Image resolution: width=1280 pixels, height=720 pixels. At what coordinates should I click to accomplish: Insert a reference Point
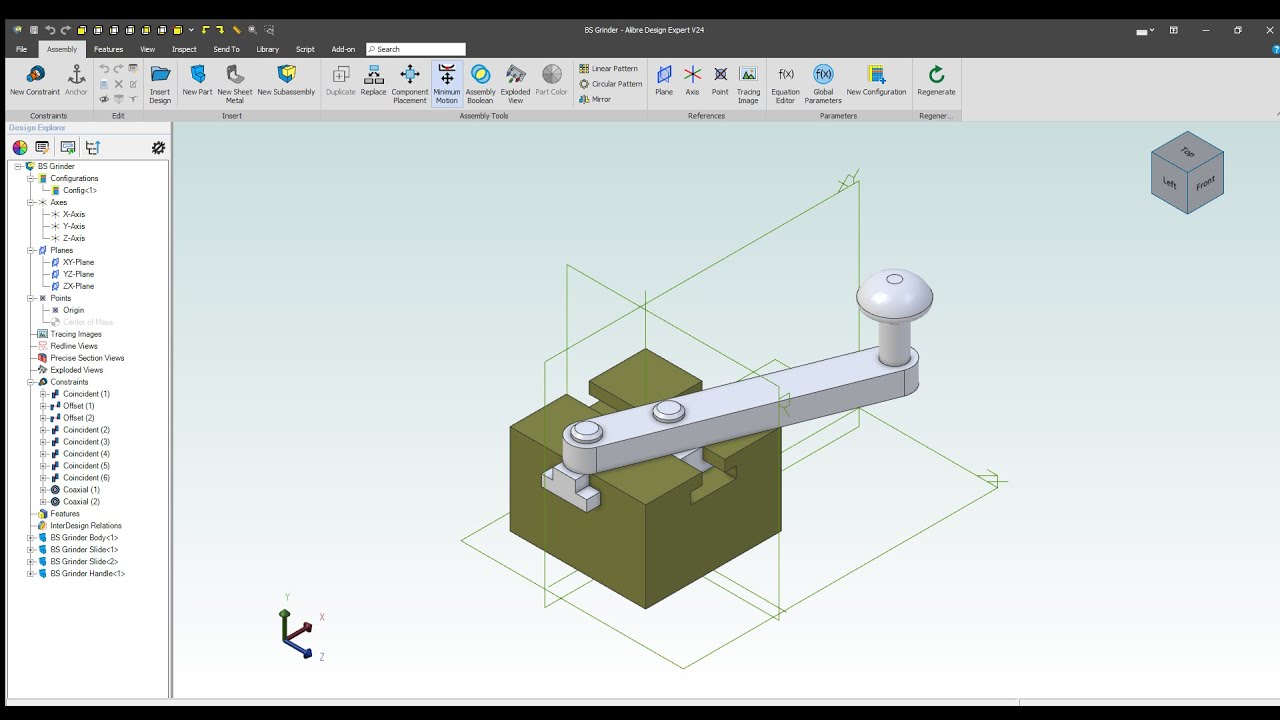coord(720,81)
